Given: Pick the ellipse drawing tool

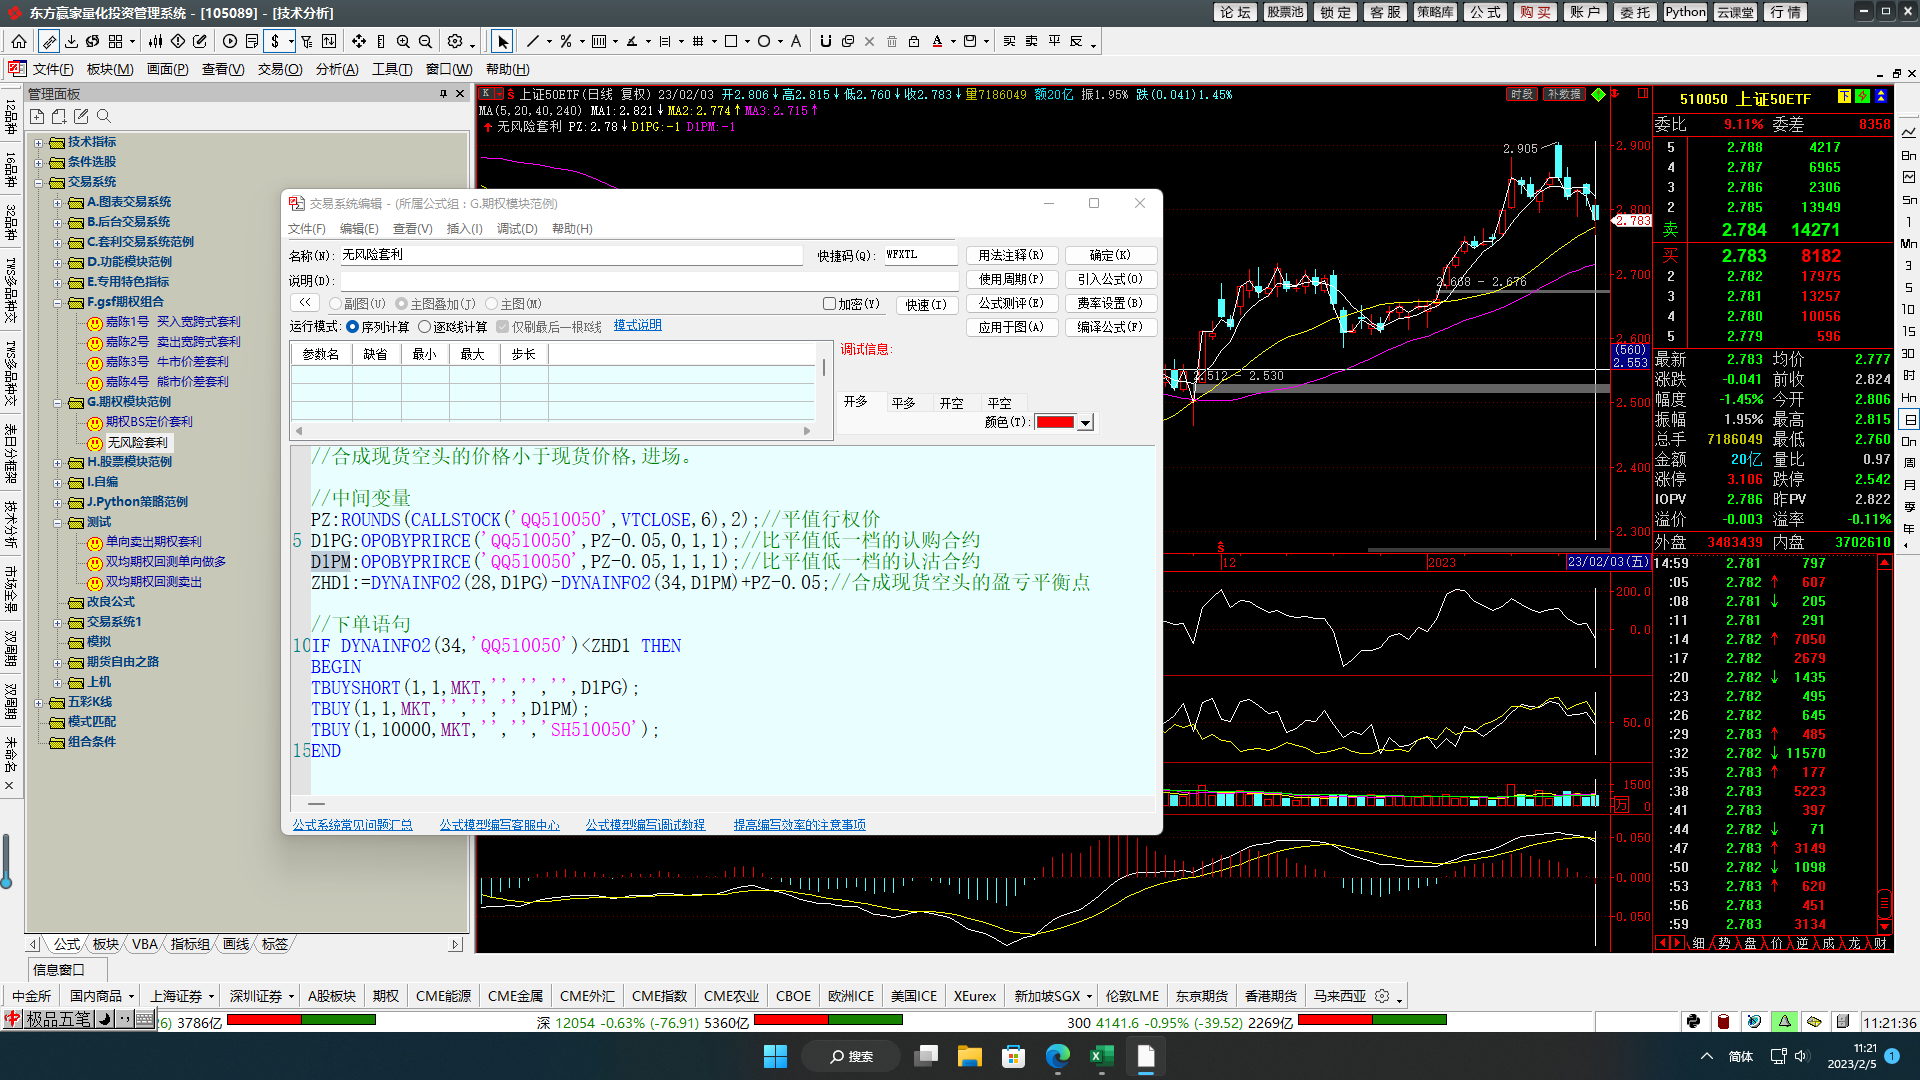Looking at the screenshot, I should point(764,41).
